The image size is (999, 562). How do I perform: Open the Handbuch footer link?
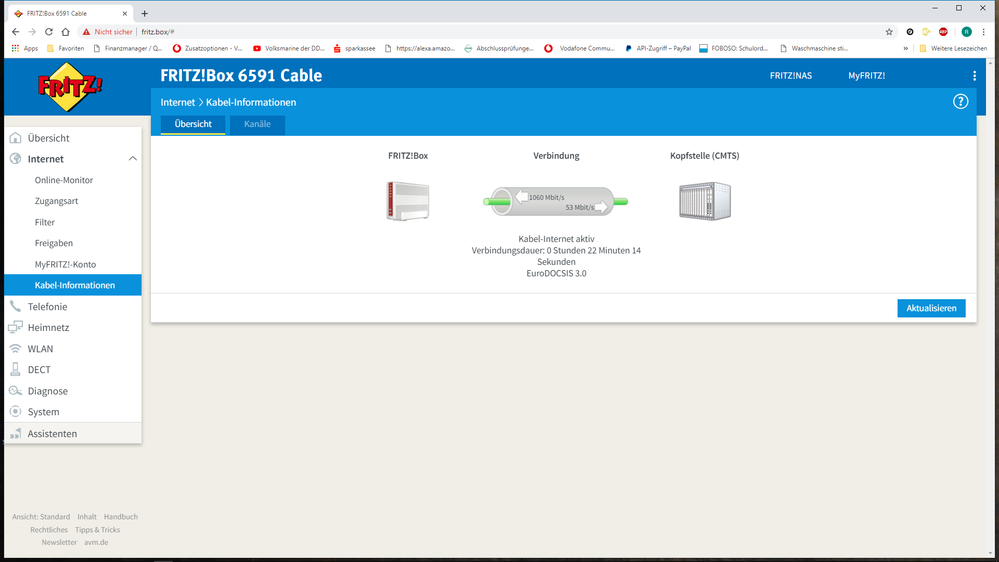[120, 517]
